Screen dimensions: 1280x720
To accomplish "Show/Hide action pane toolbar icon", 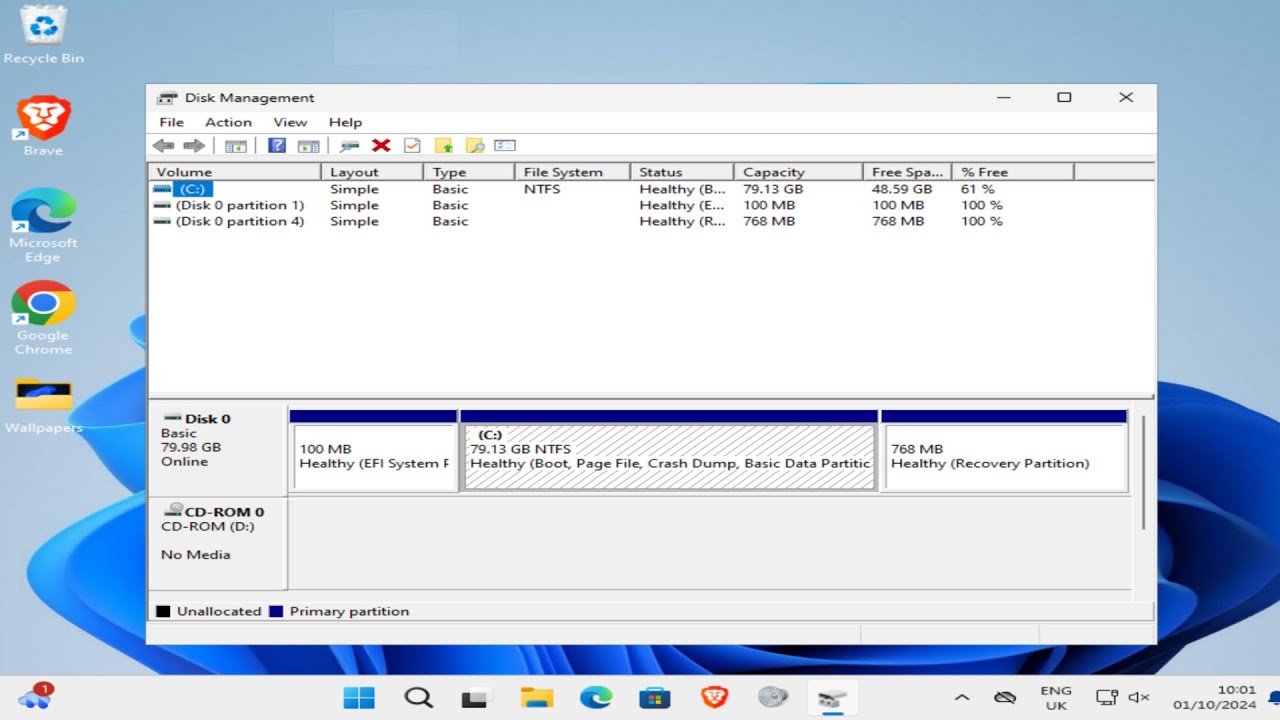I will pos(308,146).
